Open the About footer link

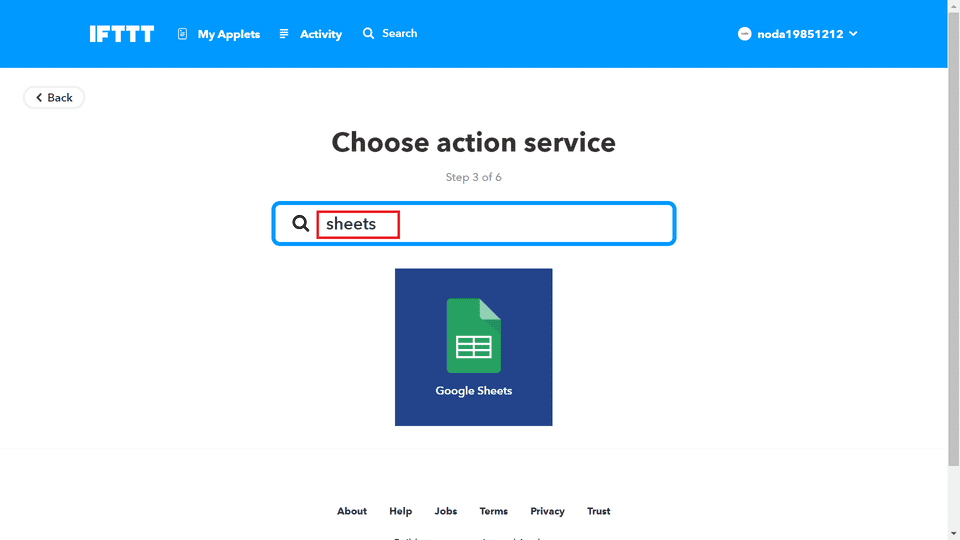(x=352, y=511)
